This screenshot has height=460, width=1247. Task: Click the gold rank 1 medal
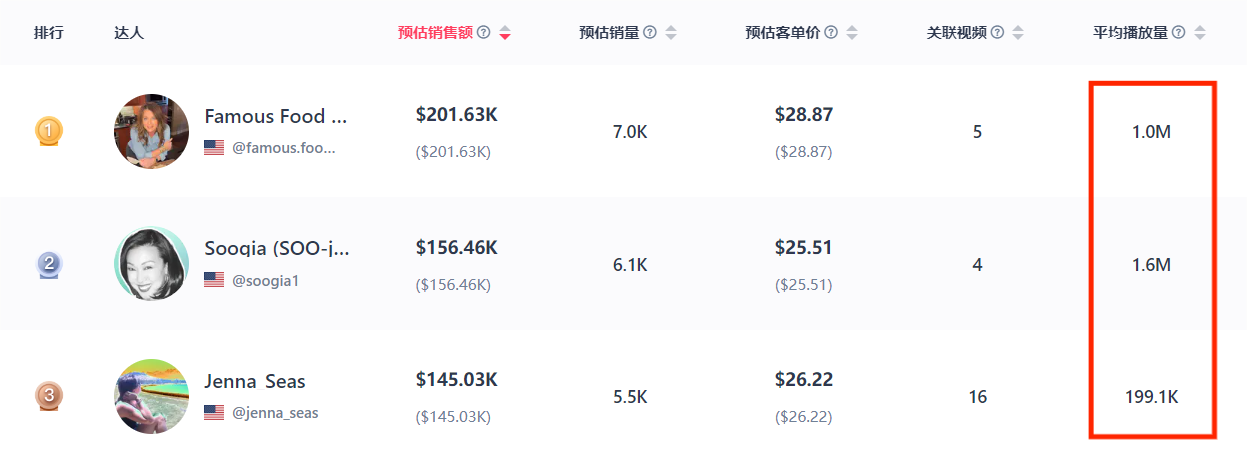(x=49, y=131)
